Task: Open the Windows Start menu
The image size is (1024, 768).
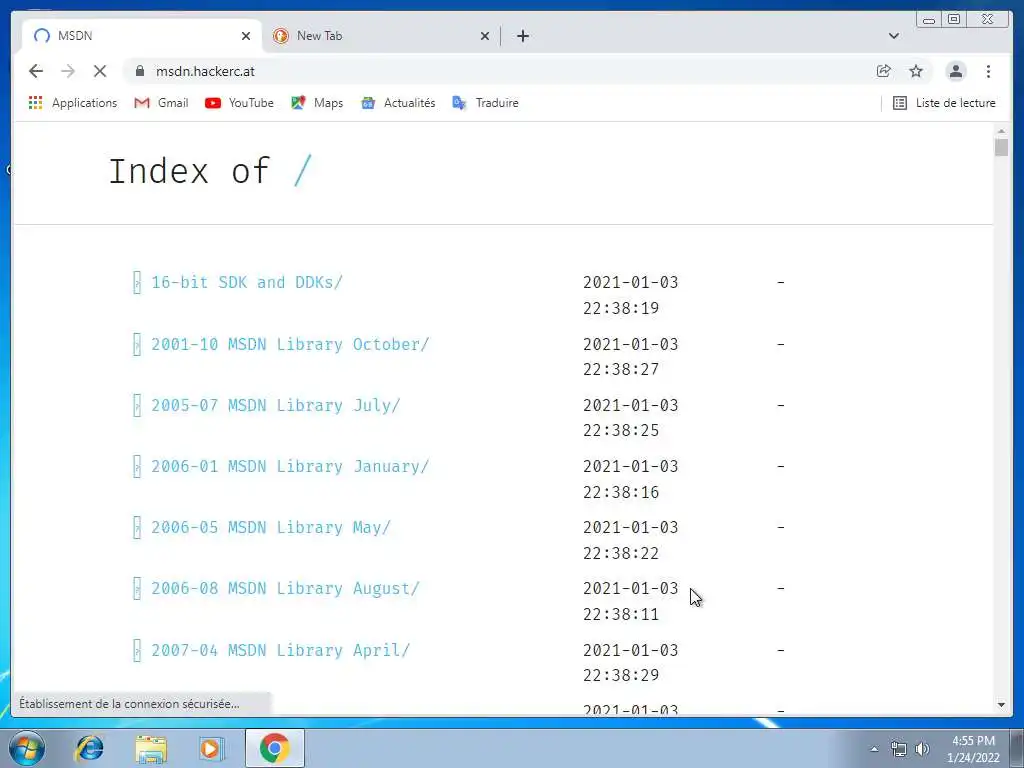Action: [x=27, y=748]
